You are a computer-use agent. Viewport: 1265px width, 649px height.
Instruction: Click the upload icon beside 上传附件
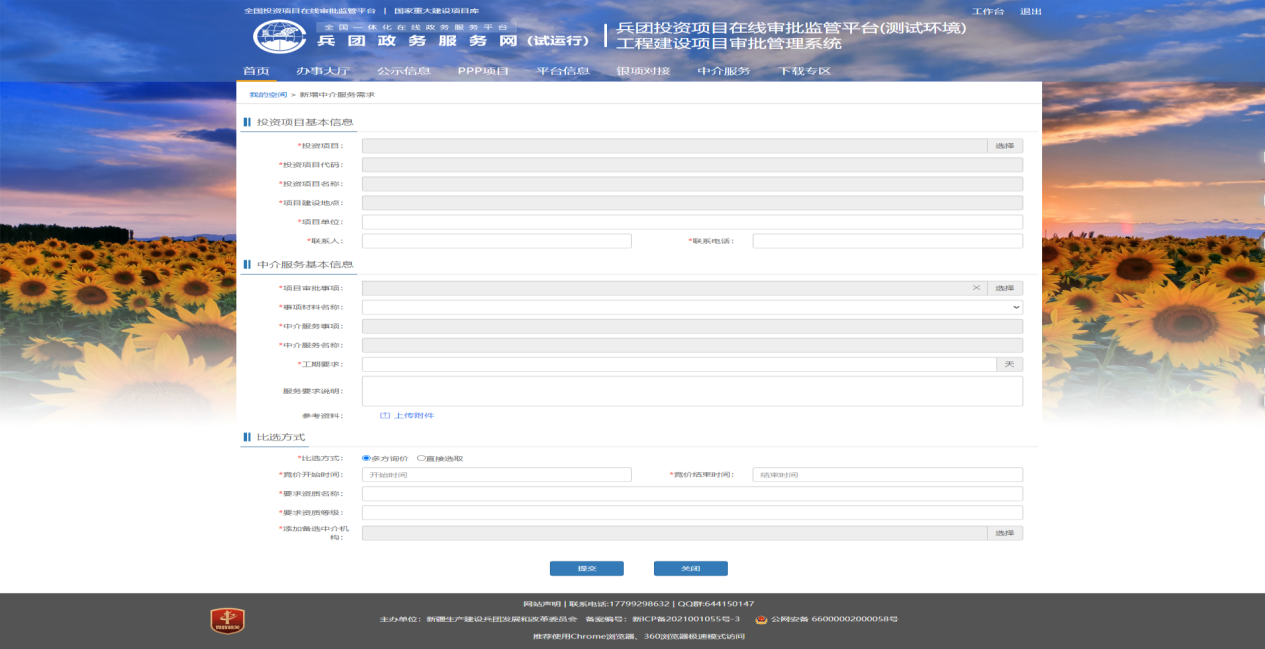(384, 415)
